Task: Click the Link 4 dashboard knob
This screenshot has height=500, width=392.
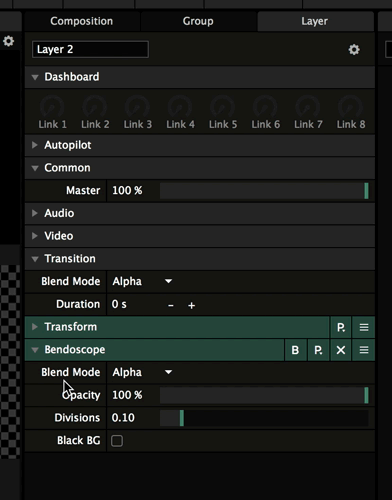Action: (180, 107)
